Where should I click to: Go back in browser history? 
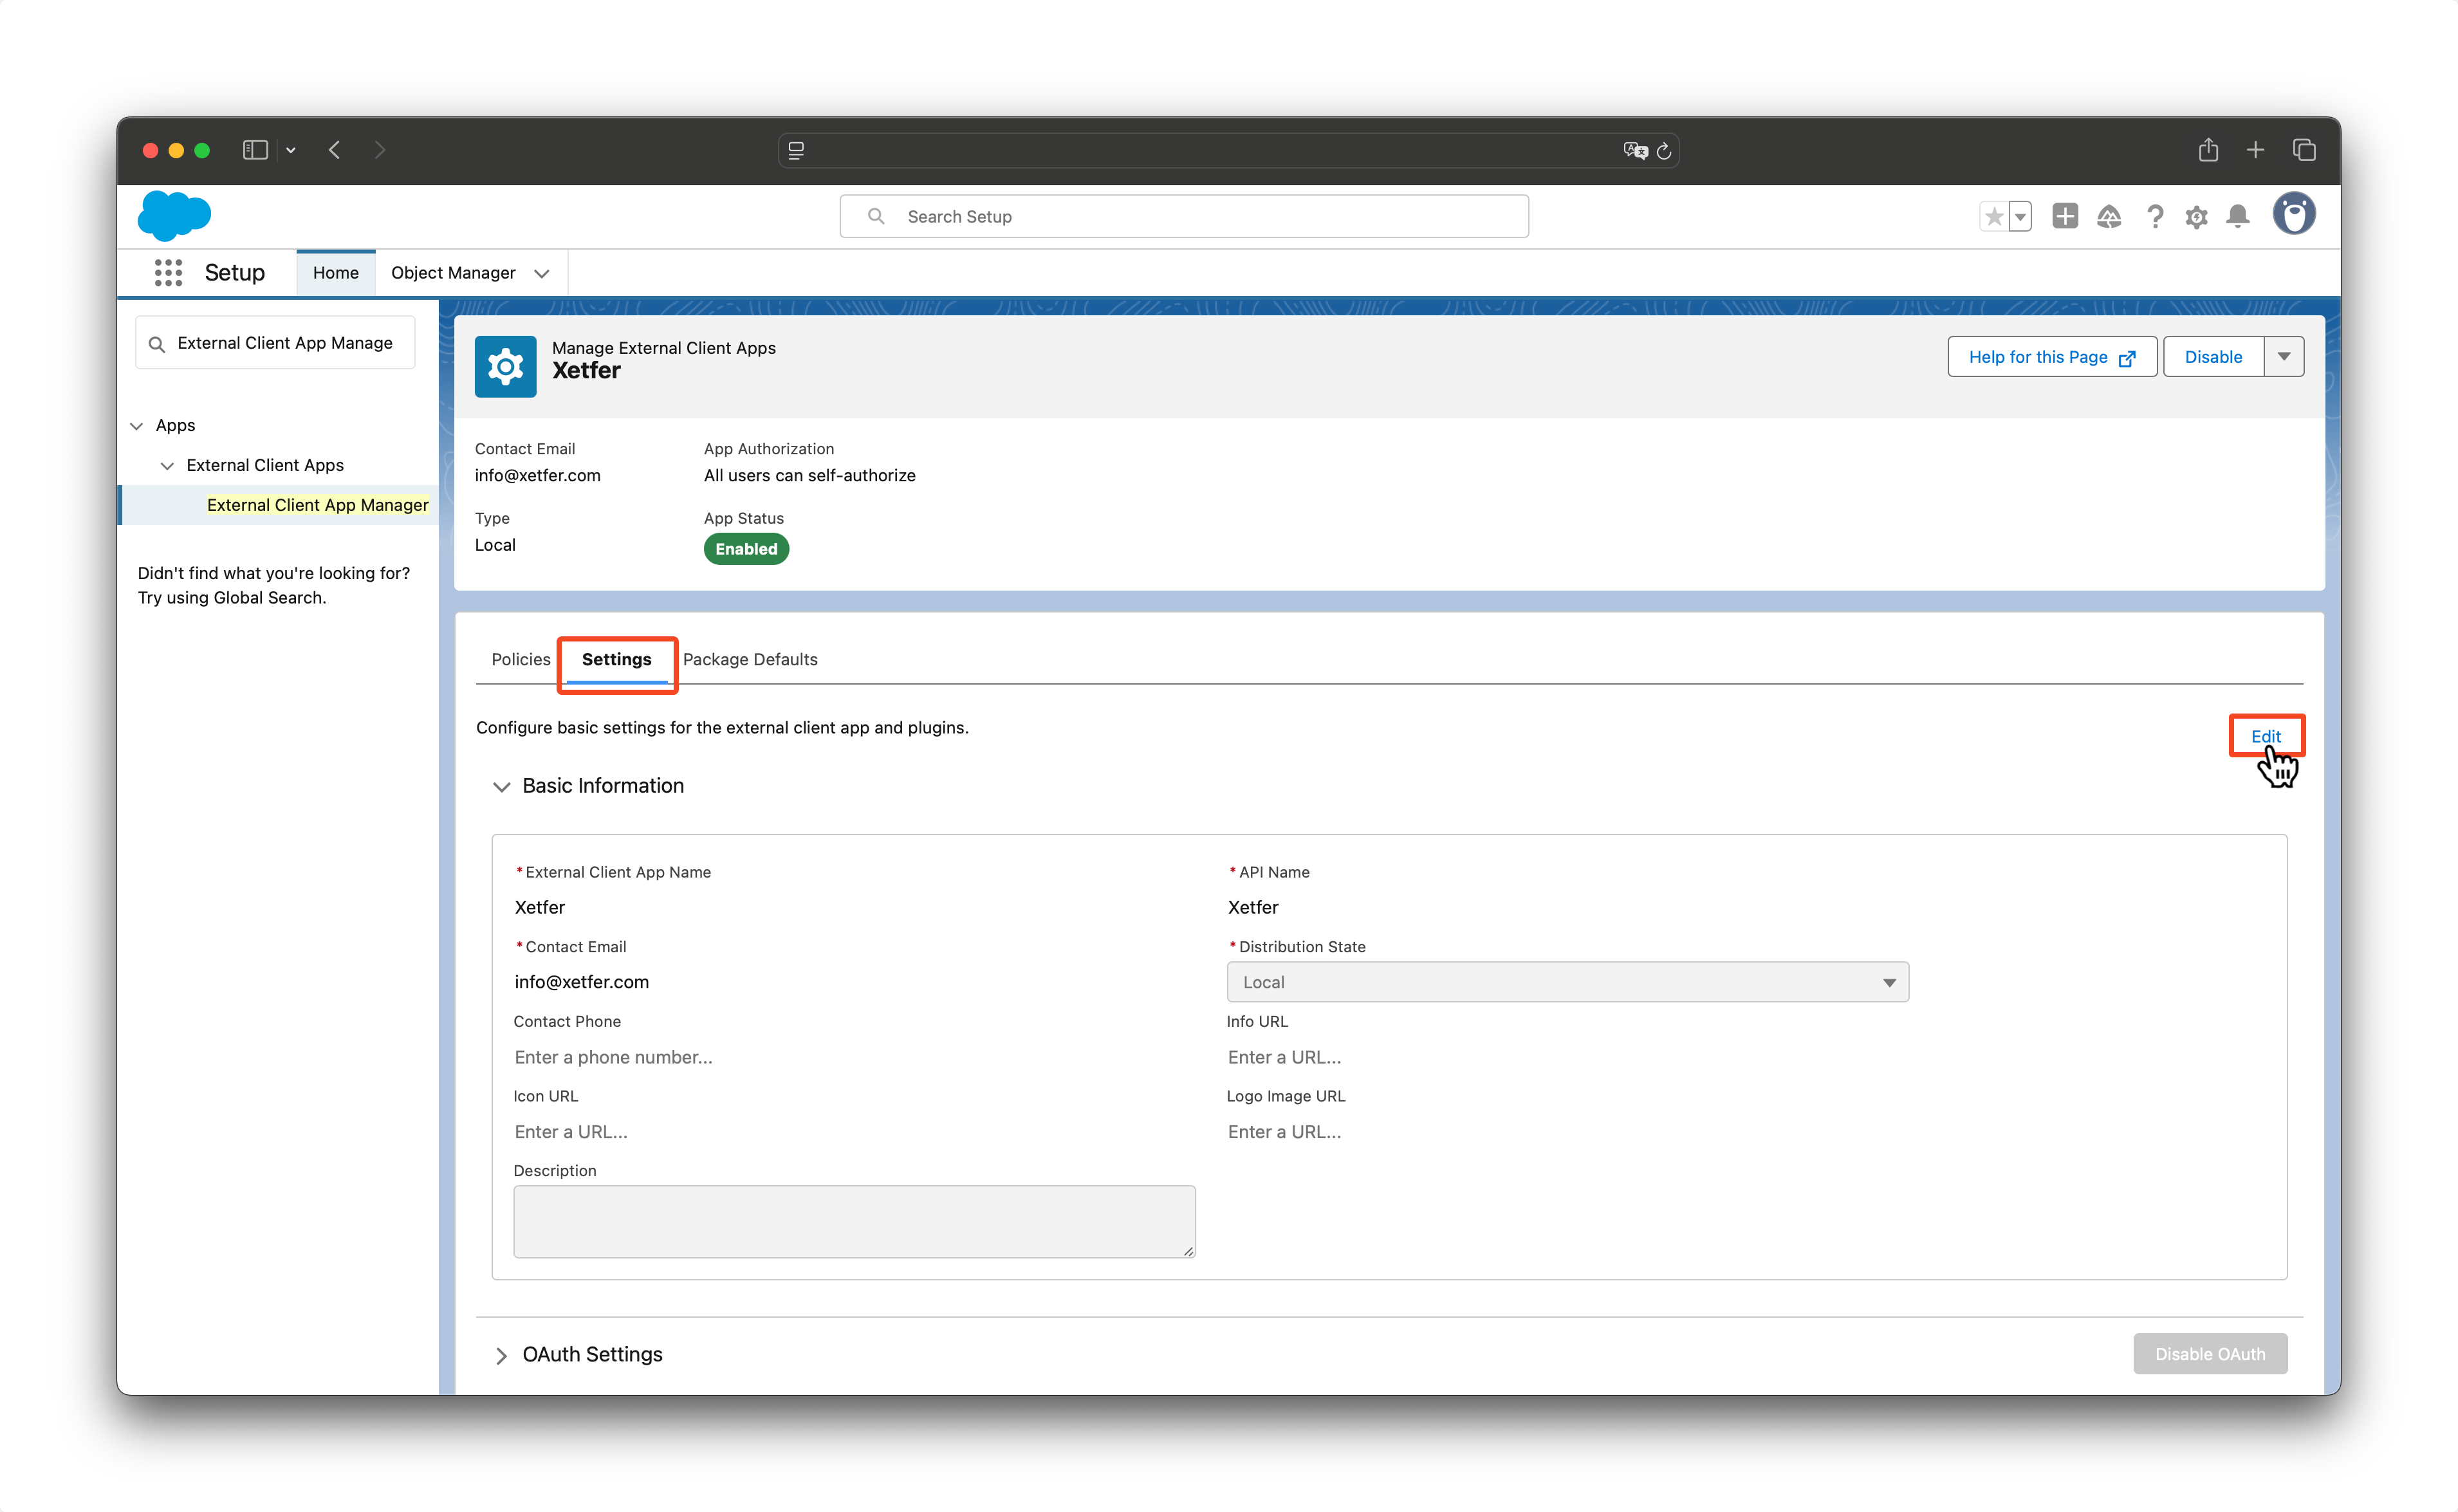335,150
